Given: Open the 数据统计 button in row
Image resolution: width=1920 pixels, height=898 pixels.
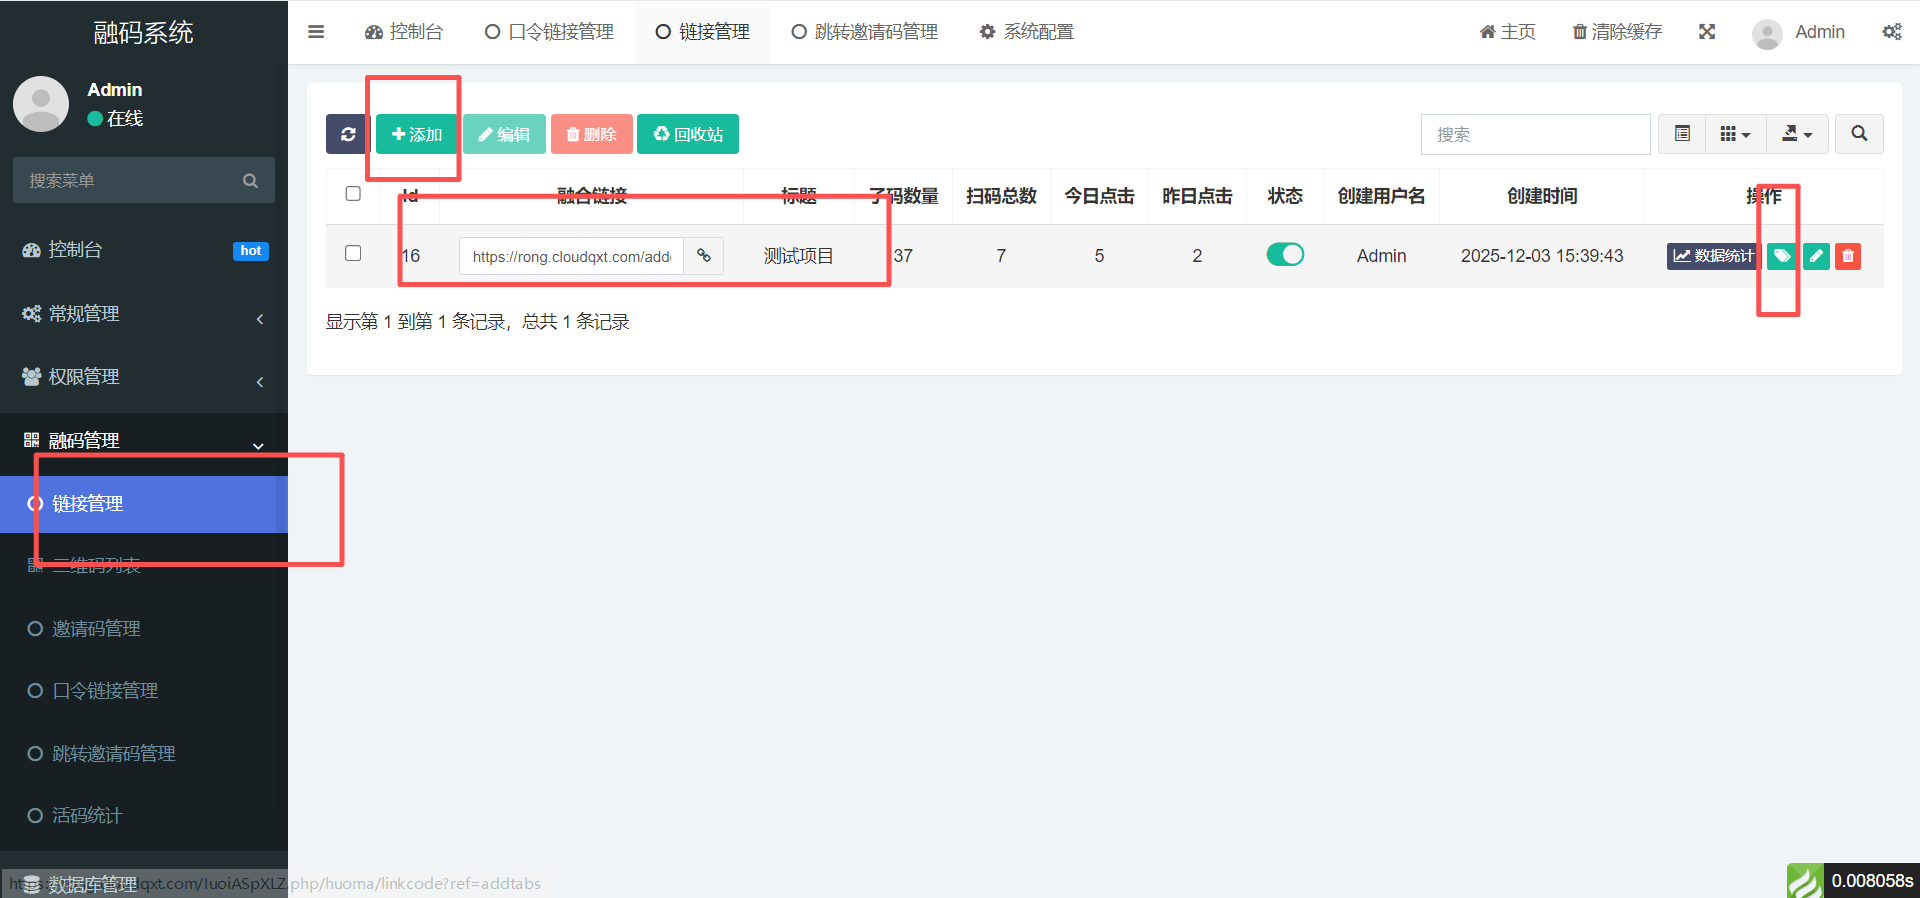Looking at the screenshot, I should tap(1713, 256).
